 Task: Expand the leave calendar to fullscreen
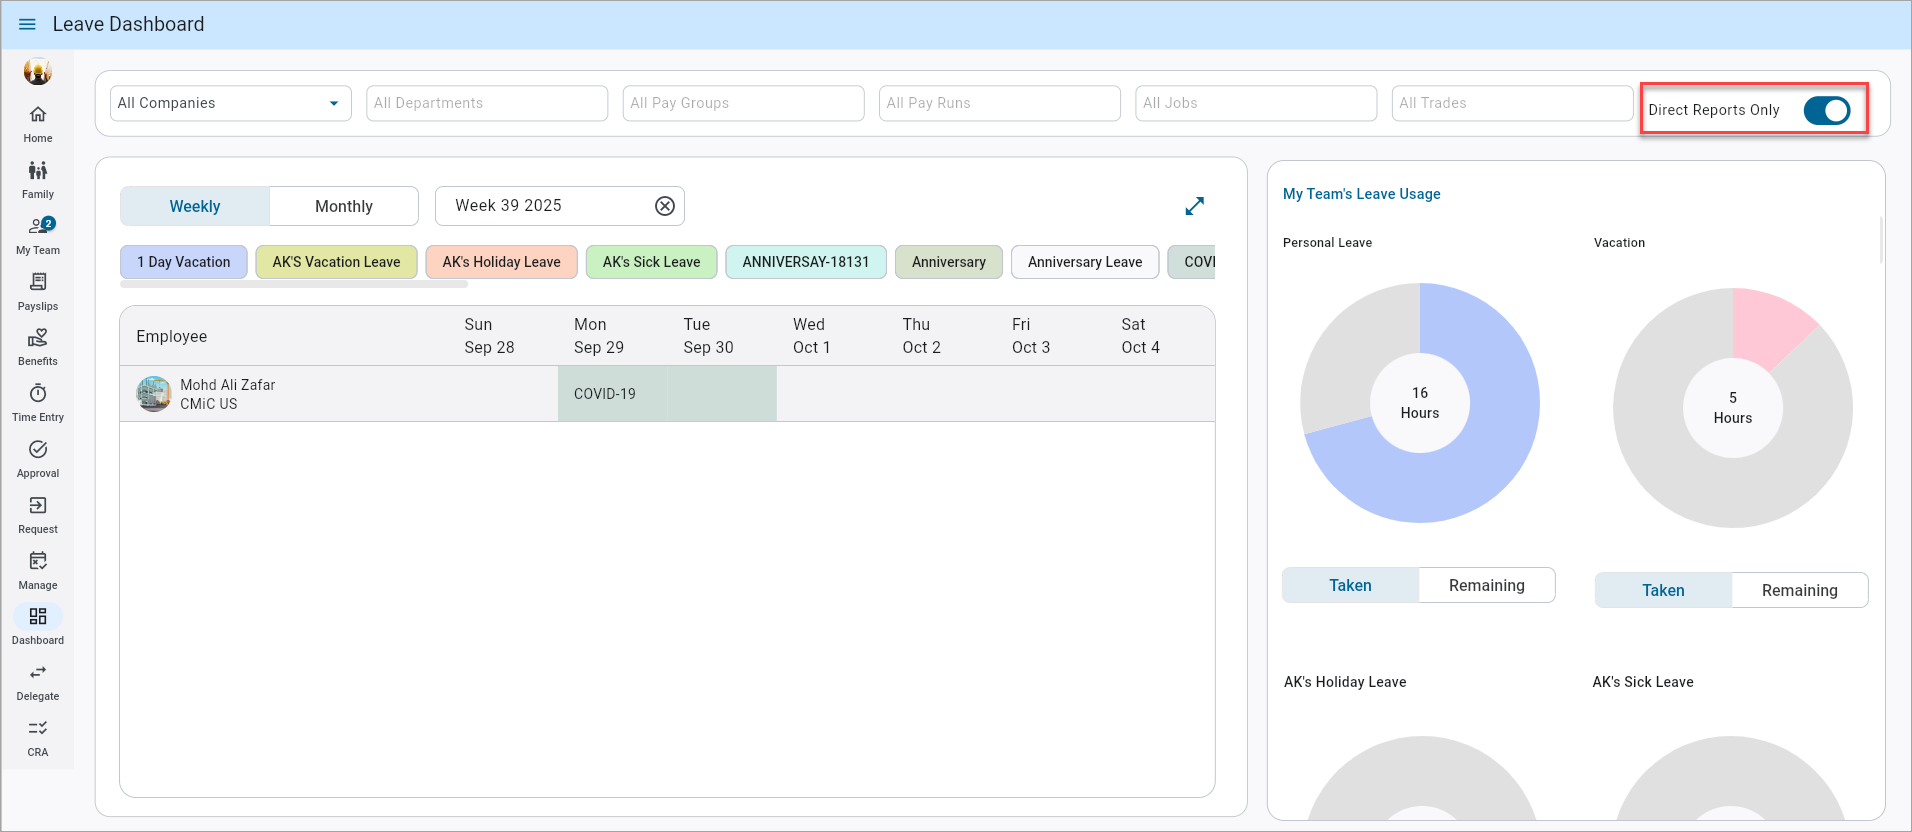[x=1194, y=206]
